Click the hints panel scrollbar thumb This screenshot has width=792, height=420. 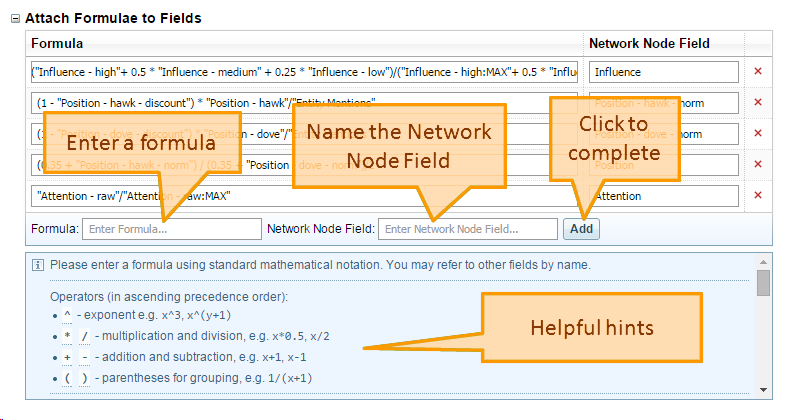click(x=763, y=284)
